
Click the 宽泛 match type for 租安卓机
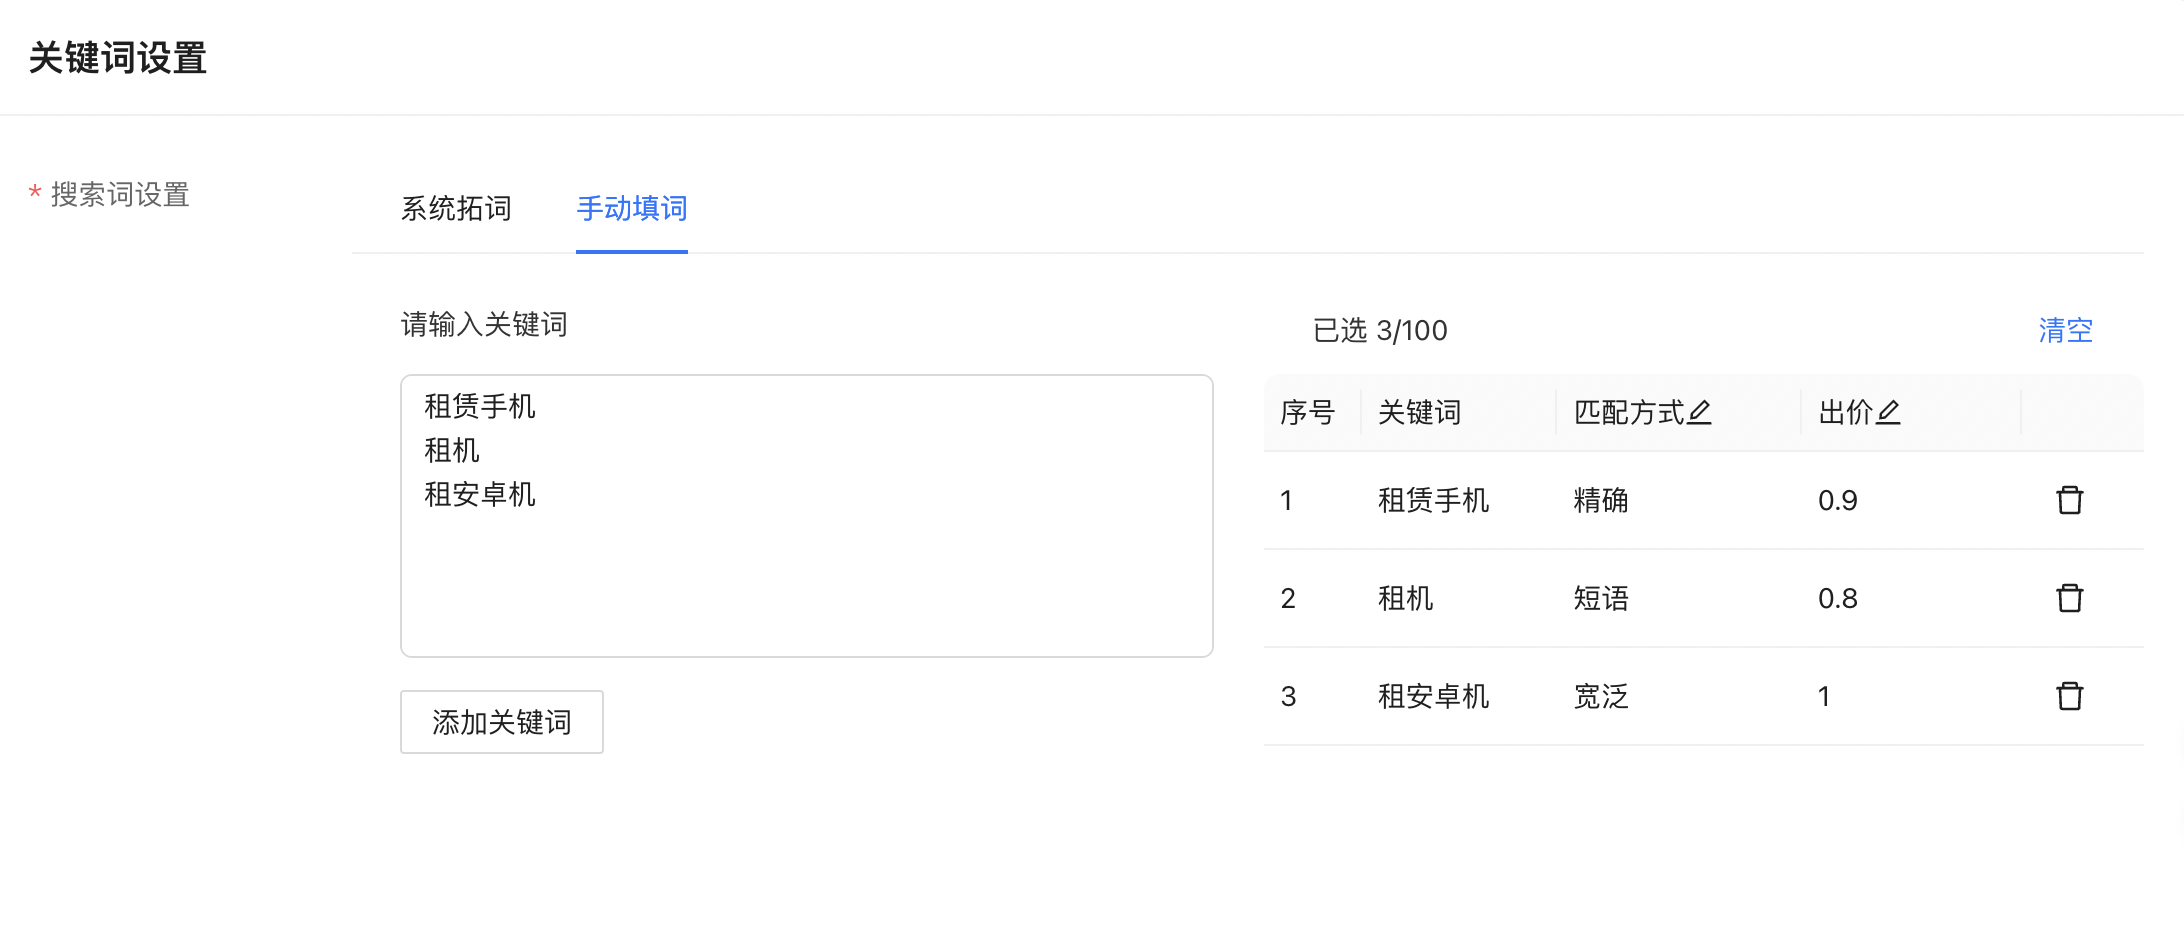coord(1601,696)
